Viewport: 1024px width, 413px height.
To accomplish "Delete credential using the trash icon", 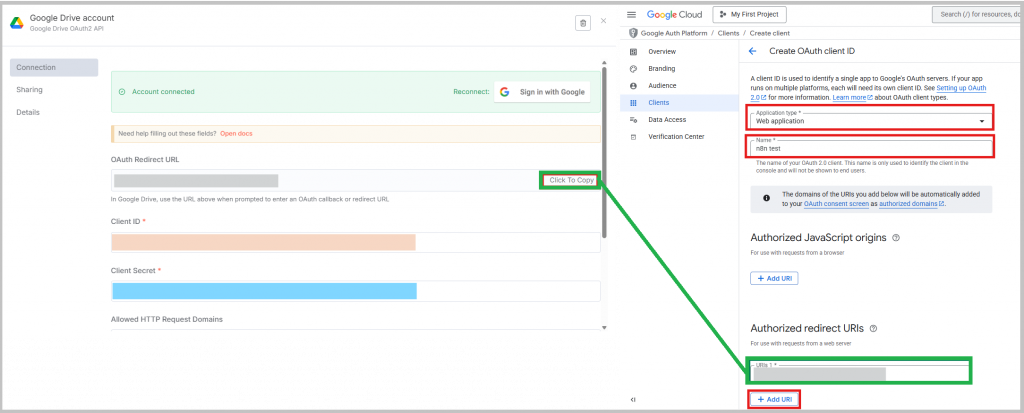I will click(x=583, y=23).
